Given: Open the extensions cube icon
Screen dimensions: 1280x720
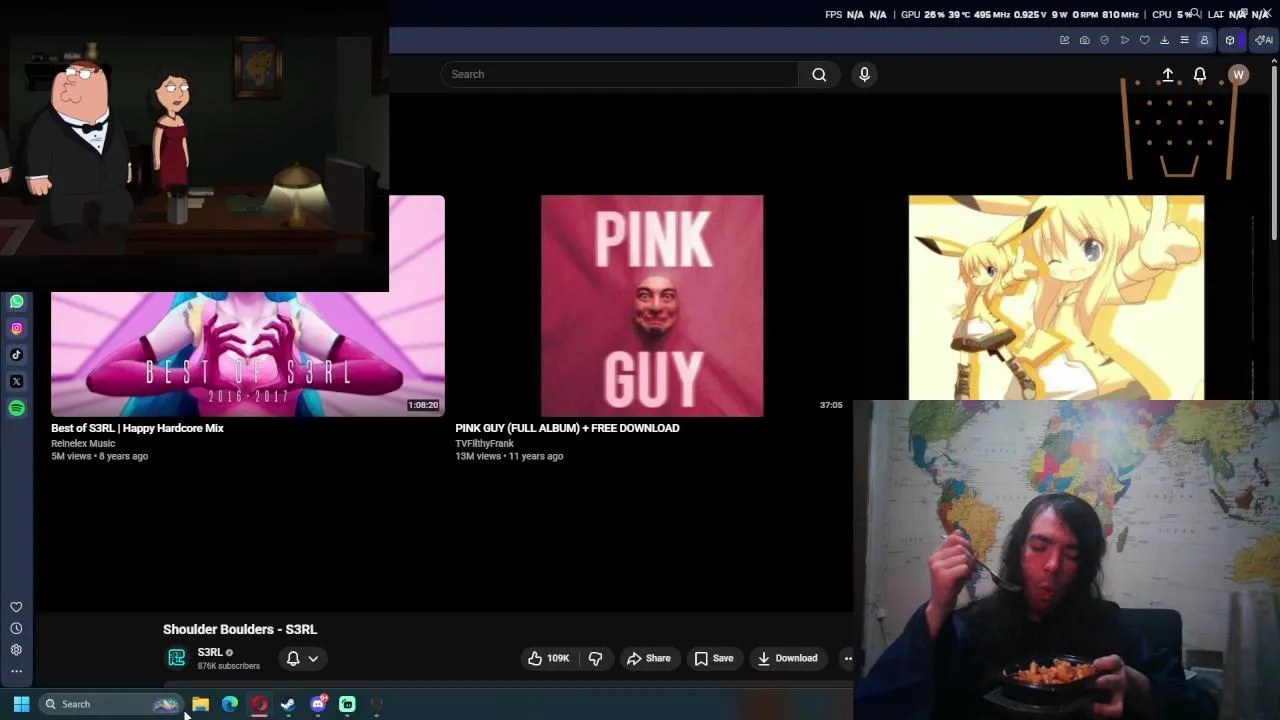Looking at the screenshot, I should [1230, 40].
